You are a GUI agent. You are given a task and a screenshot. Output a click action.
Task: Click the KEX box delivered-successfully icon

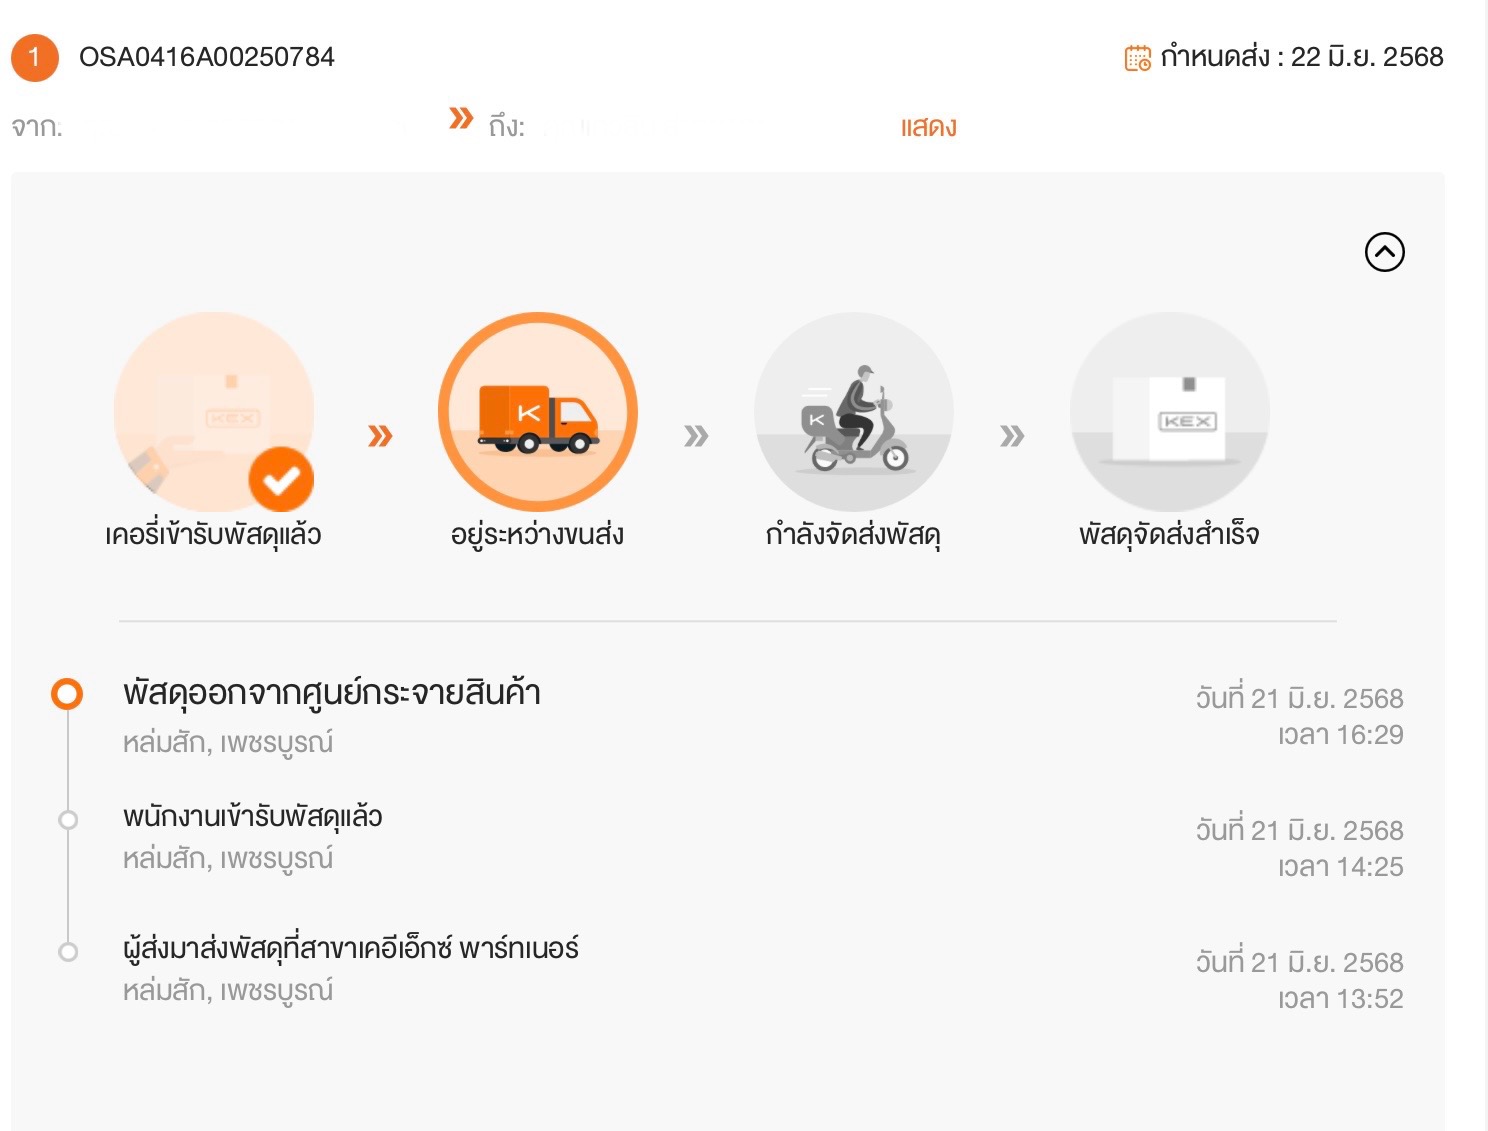coord(1170,412)
